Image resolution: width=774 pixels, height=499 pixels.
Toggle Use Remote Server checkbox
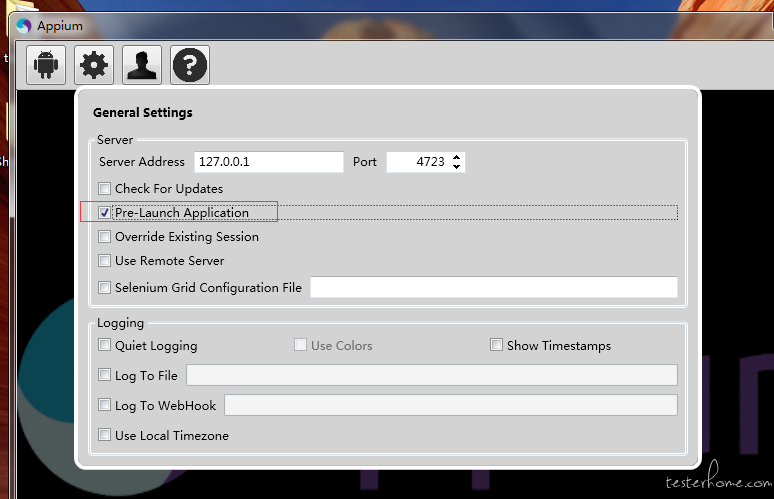pyautogui.click(x=104, y=260)
